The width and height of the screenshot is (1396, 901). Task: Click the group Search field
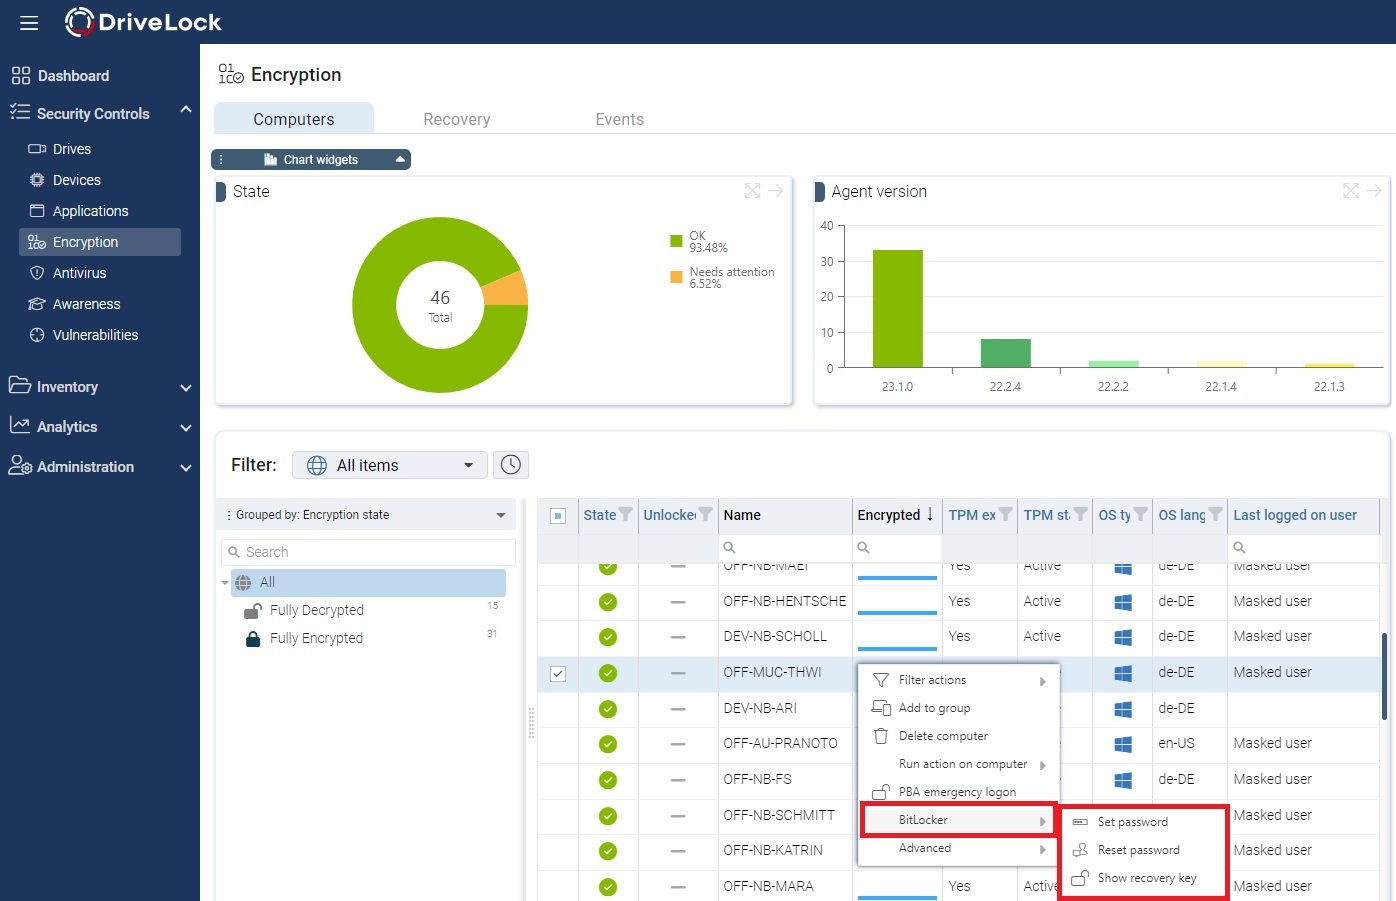(x=368, y=552)
